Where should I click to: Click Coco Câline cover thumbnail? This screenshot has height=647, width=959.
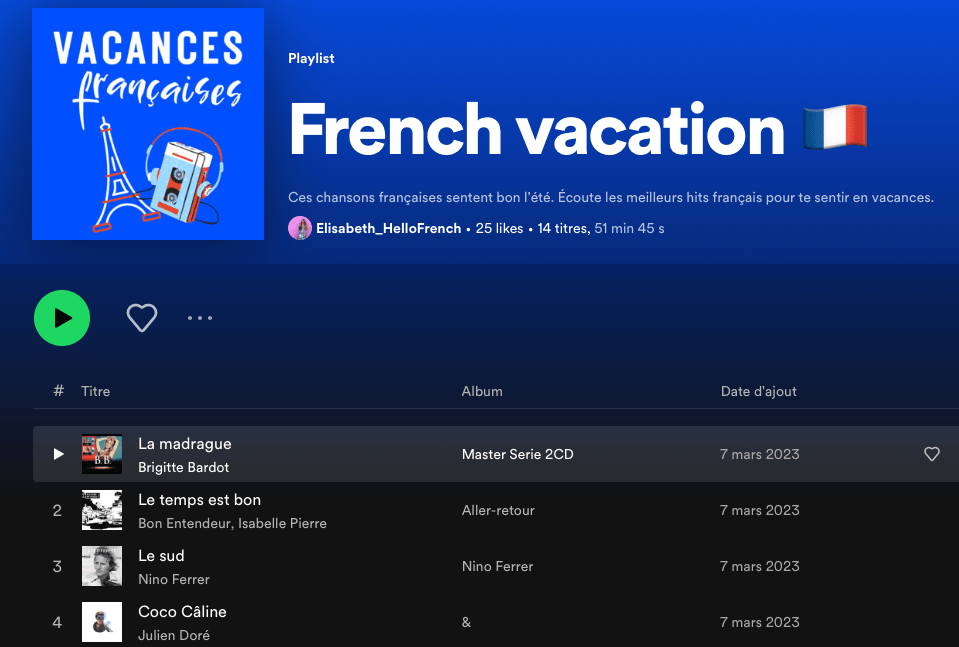point(102,622)
